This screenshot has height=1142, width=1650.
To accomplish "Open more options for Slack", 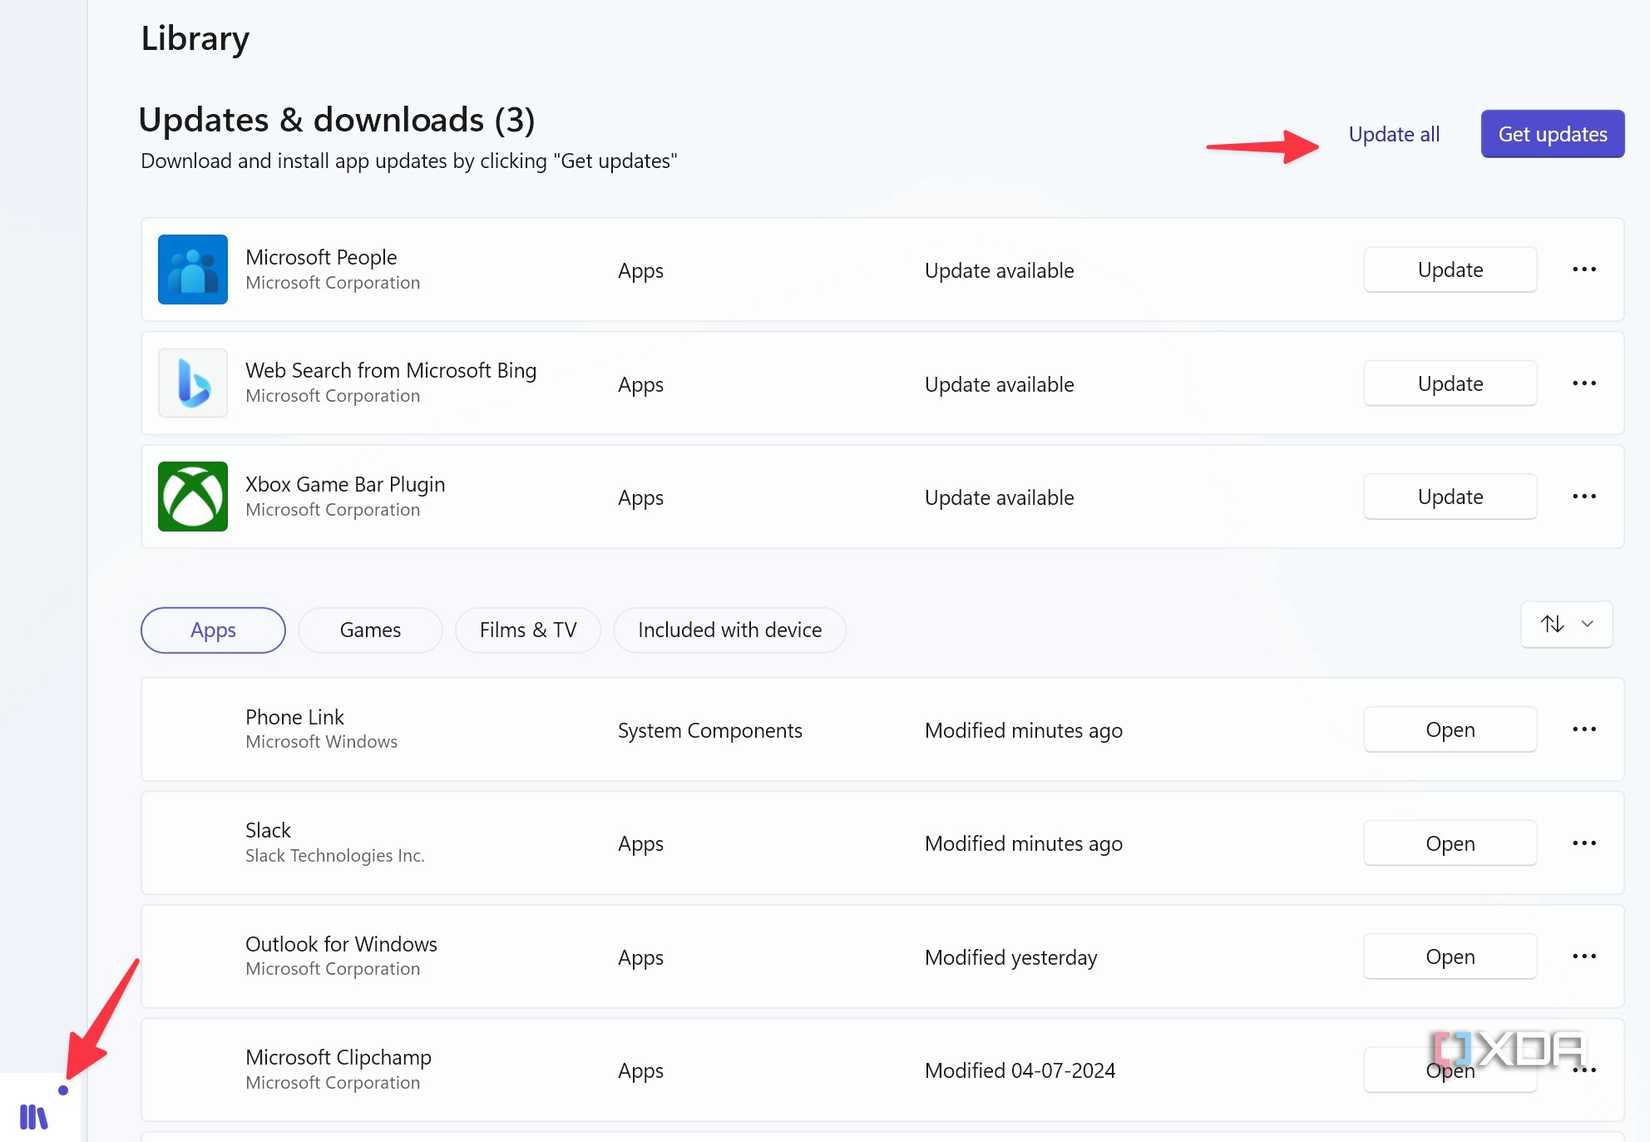I will [1584, 844].
